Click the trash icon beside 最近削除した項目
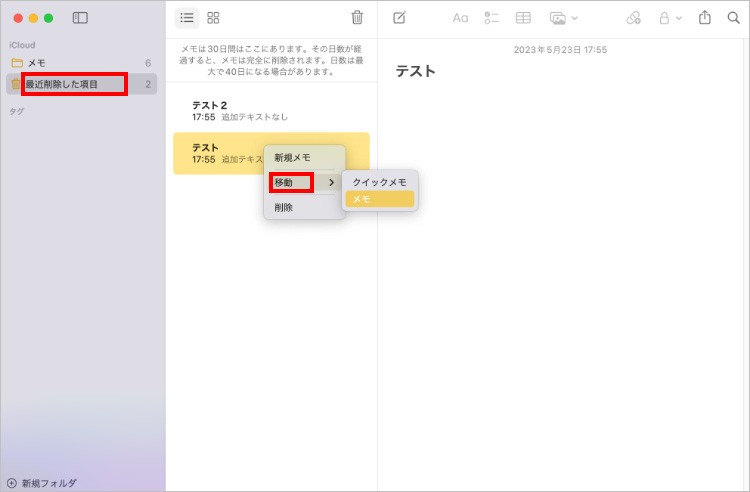 click(x=16, y=84)
